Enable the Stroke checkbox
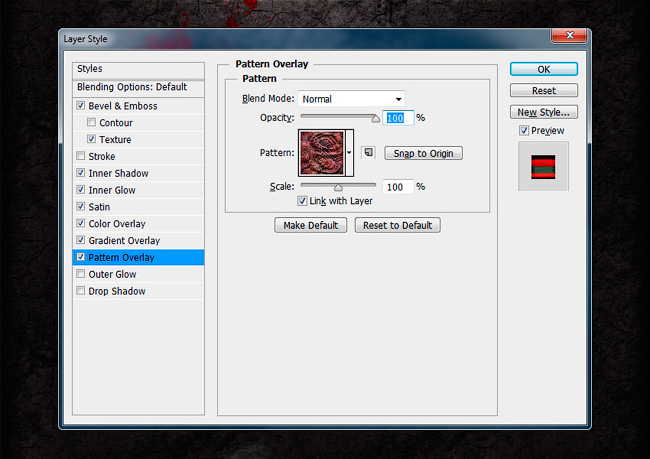 pos(81,156)
